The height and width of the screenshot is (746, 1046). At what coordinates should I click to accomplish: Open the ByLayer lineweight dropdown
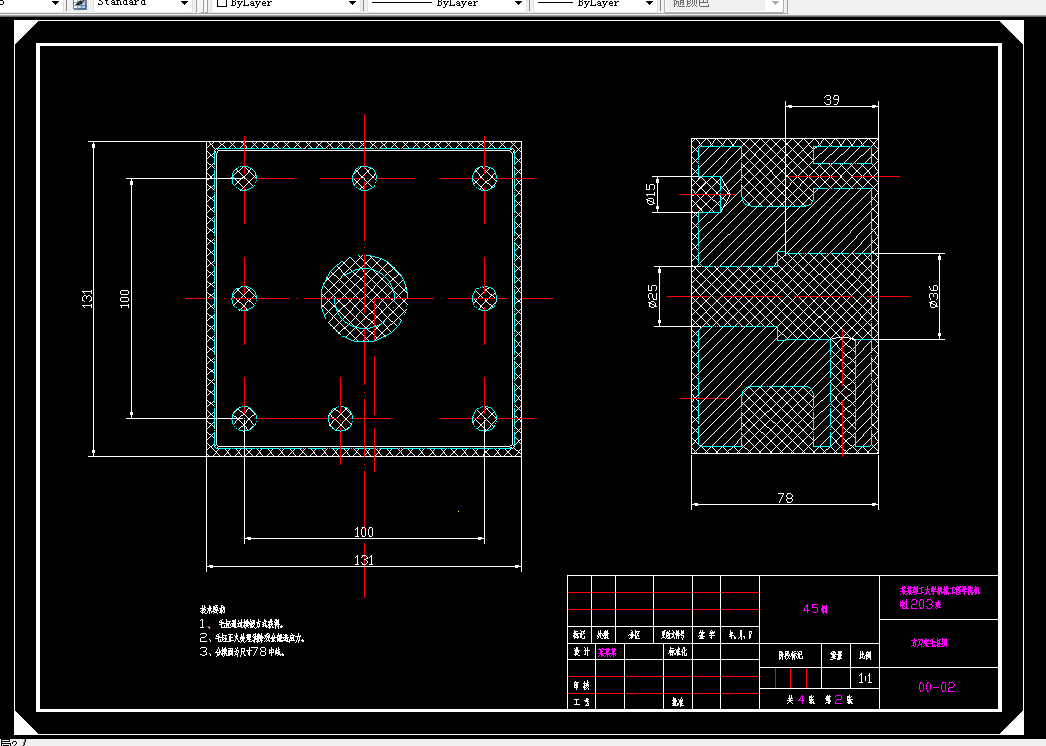[x=649, y=3]
